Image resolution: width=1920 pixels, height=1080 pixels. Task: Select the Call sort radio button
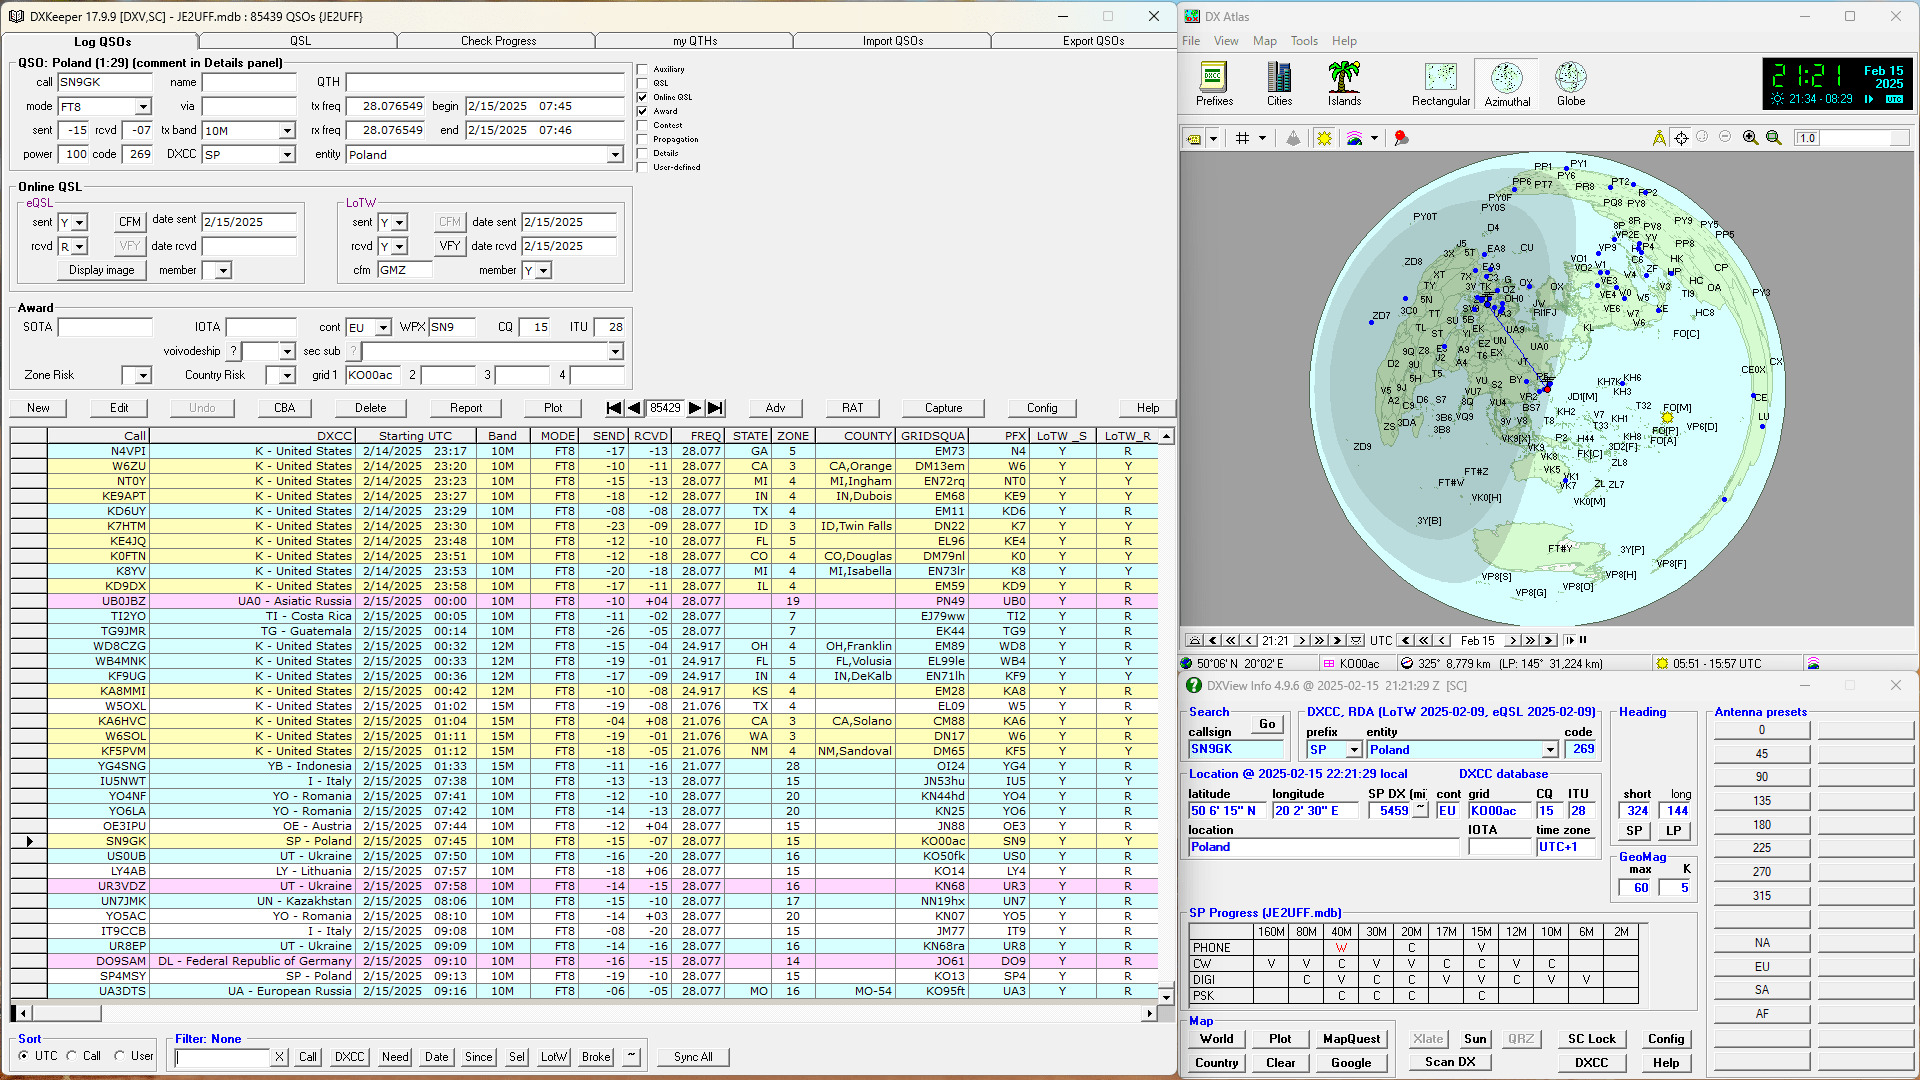pyautogui.click(x=71, y=1056)
